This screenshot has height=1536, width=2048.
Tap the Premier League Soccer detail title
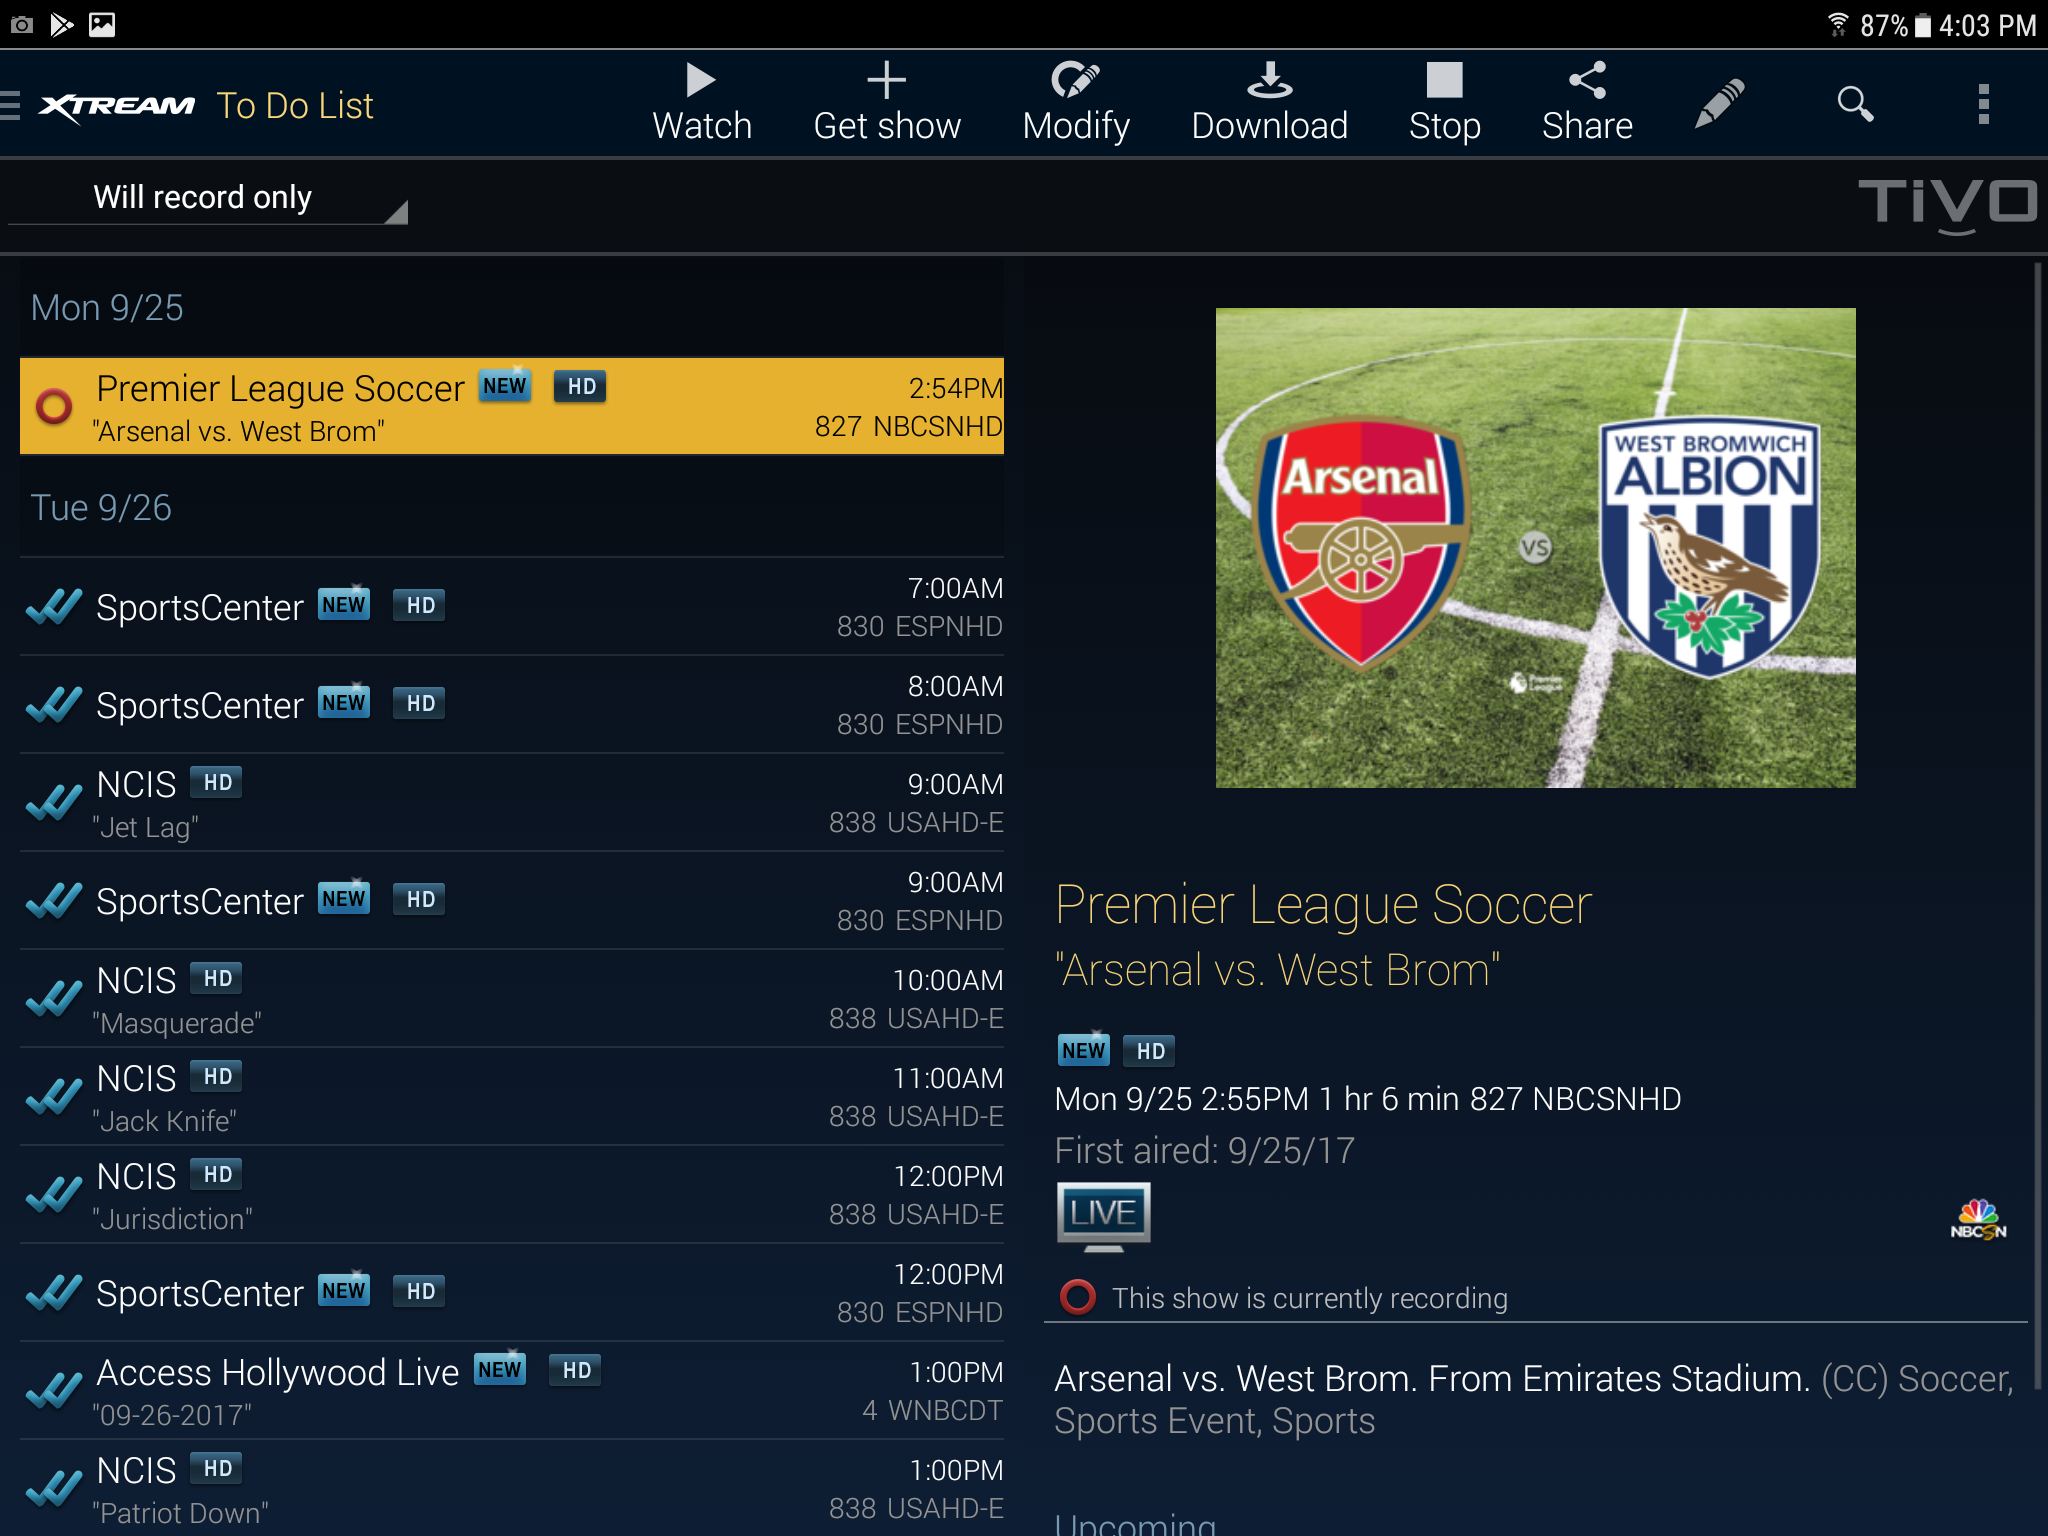click(1322, 905)
